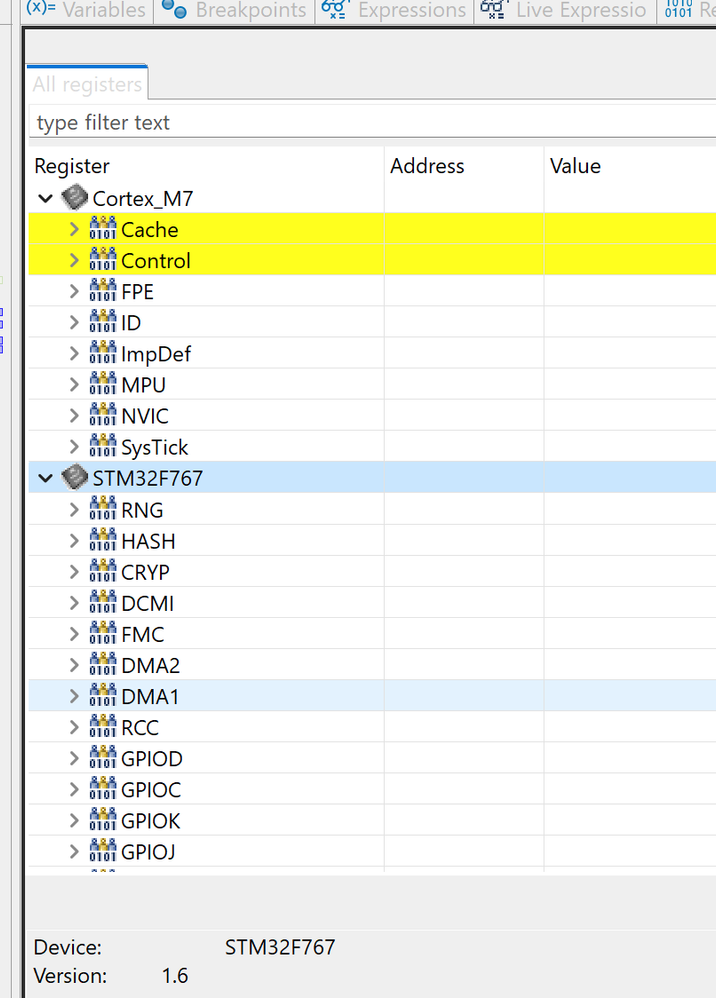
Task: Expand the HASH peripheral
Action: pos(74,541)
